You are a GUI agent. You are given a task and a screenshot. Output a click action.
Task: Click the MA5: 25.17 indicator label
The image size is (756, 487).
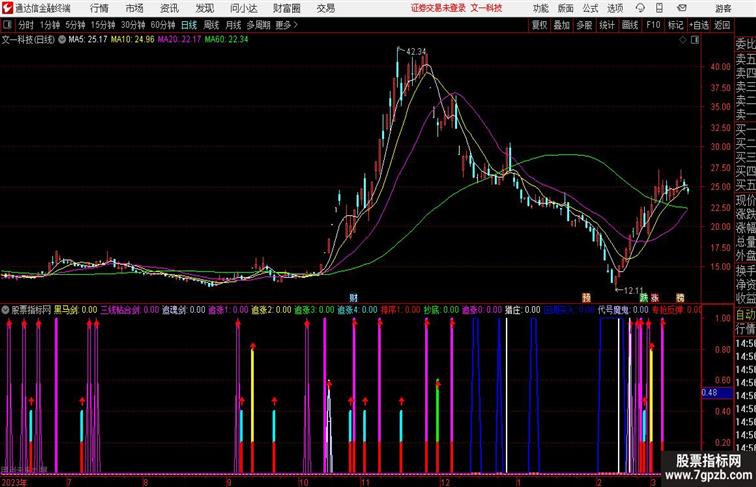(x=88, y=40)
